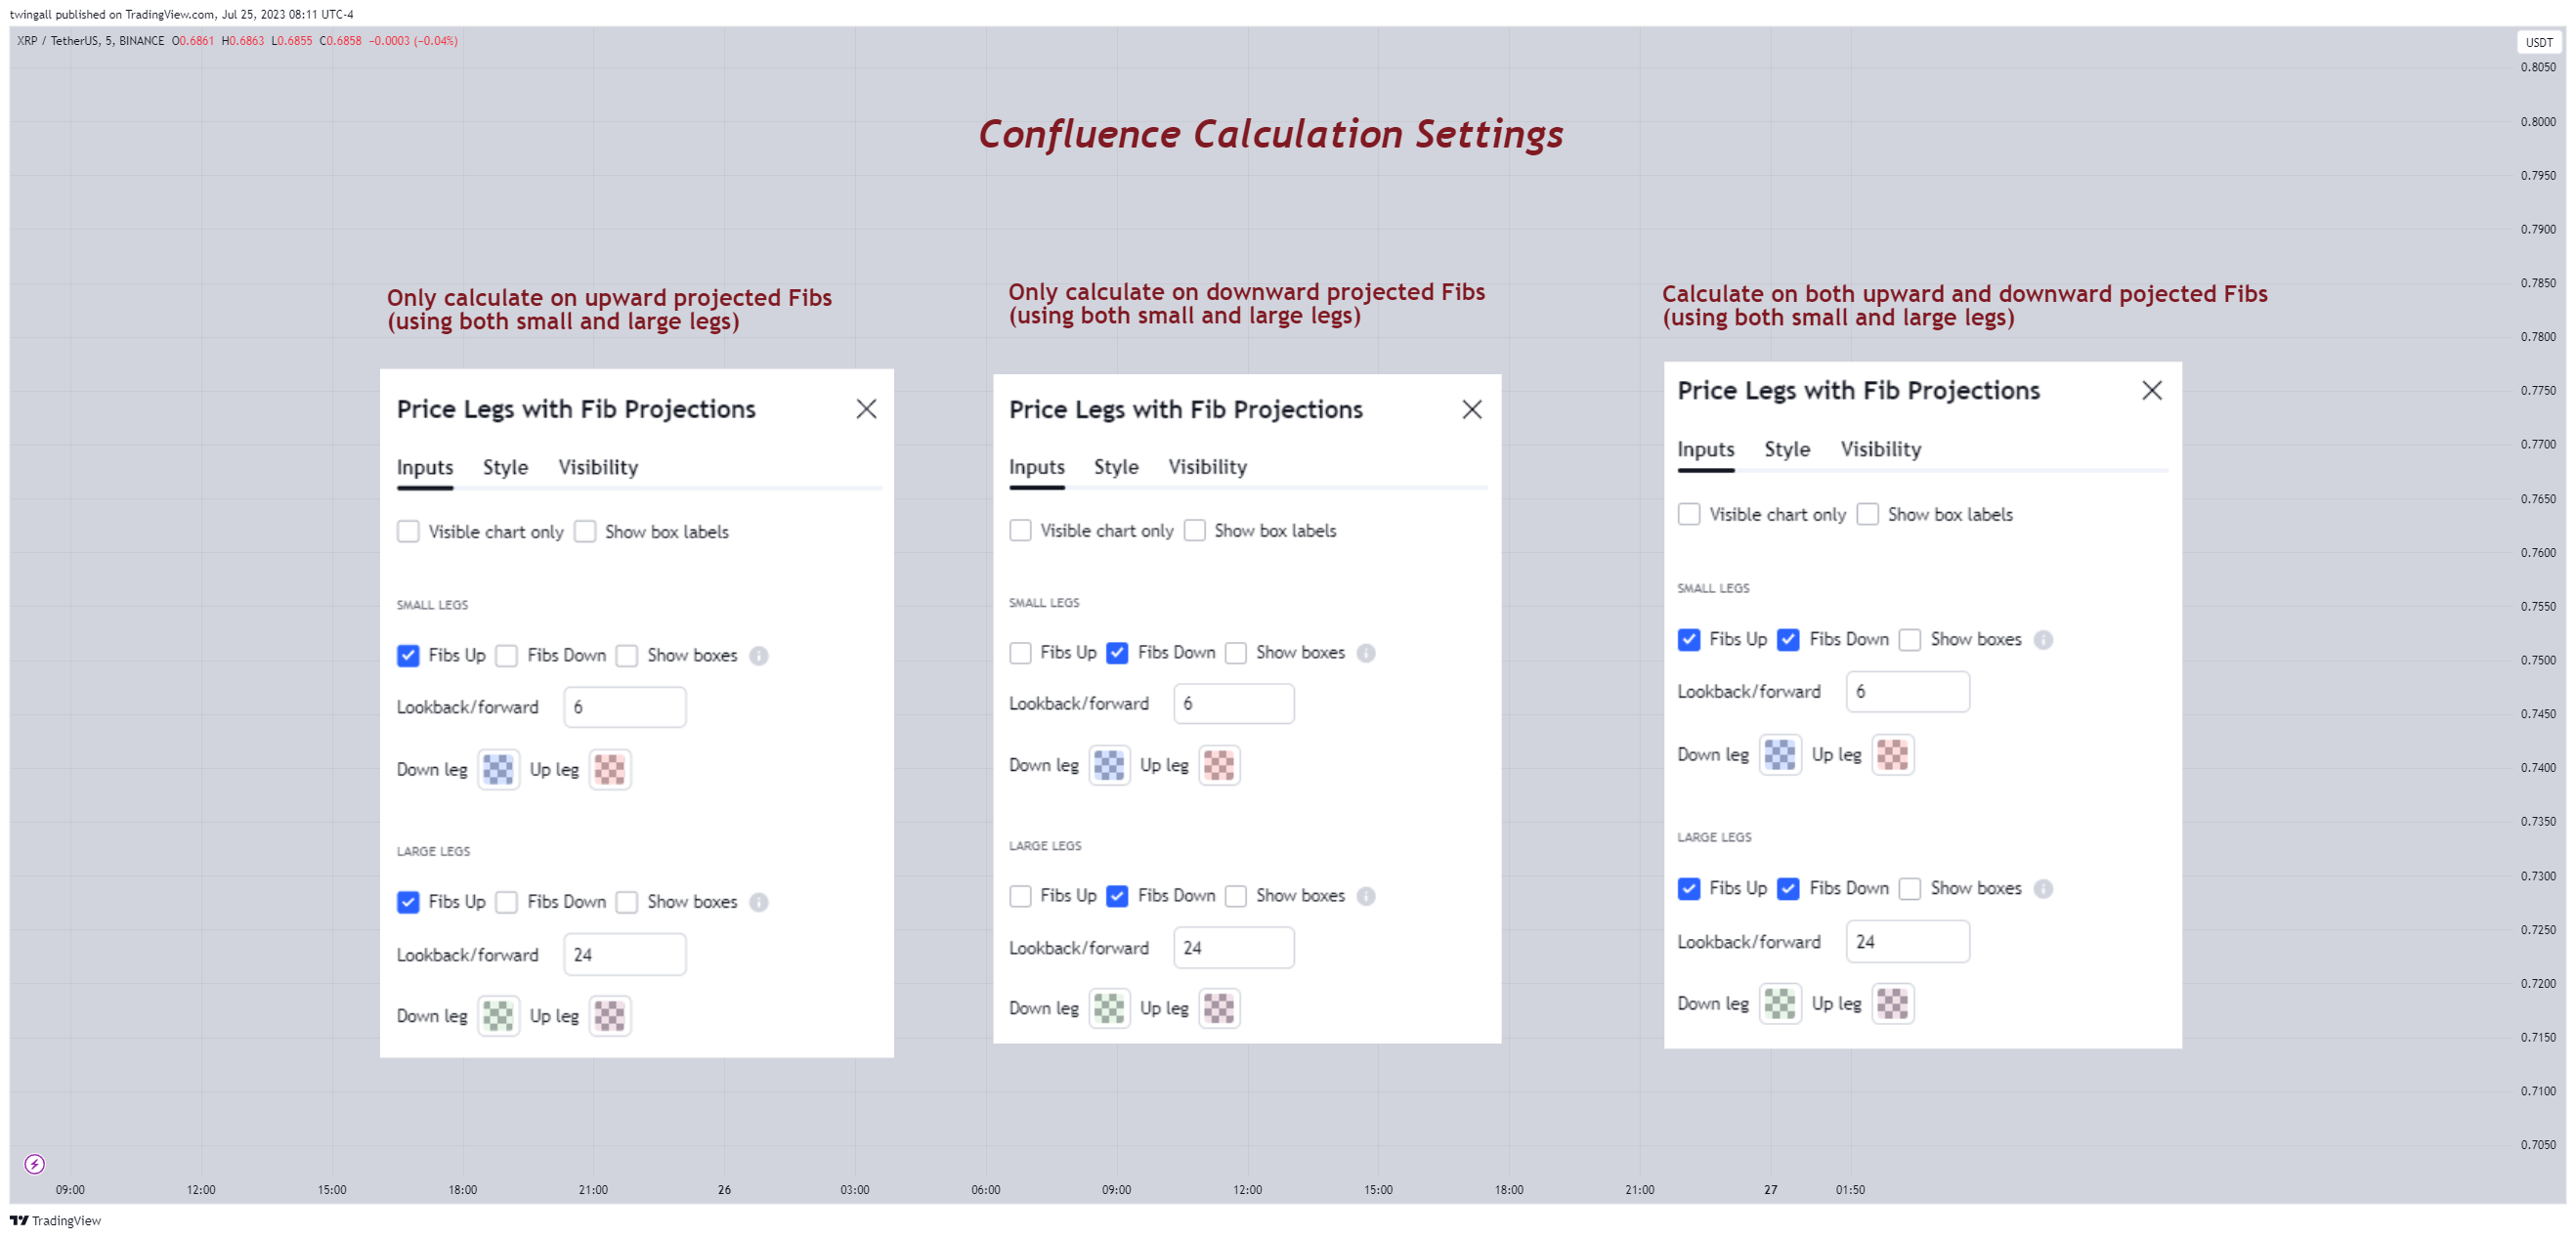Image resolution: width=2576 pixels, height=1238 pixels.
Task: Click the info icon beside Large Legs Show boxes in middle dialog
Action: [x=1366, y=896]
